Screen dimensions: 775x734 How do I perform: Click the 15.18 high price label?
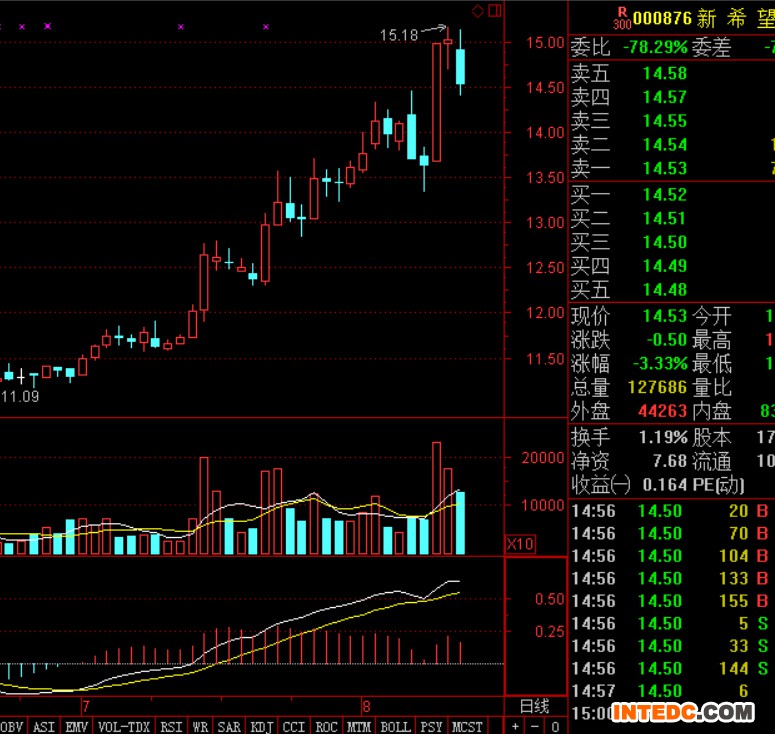(x=399, y=35)
